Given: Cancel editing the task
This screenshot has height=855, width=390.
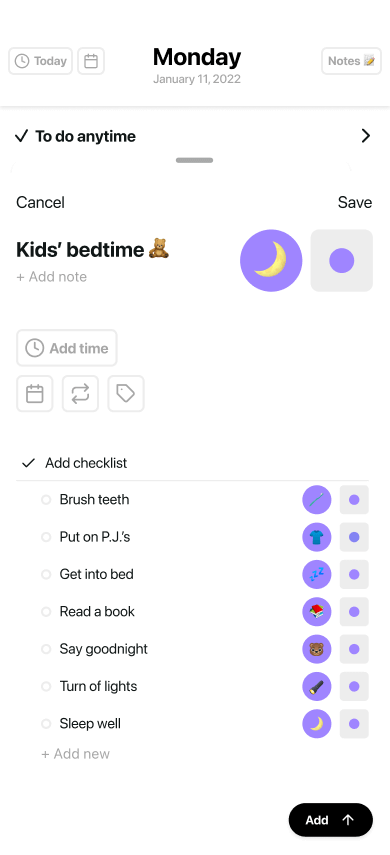Looking at the screenshot, I should pos(40,202).
